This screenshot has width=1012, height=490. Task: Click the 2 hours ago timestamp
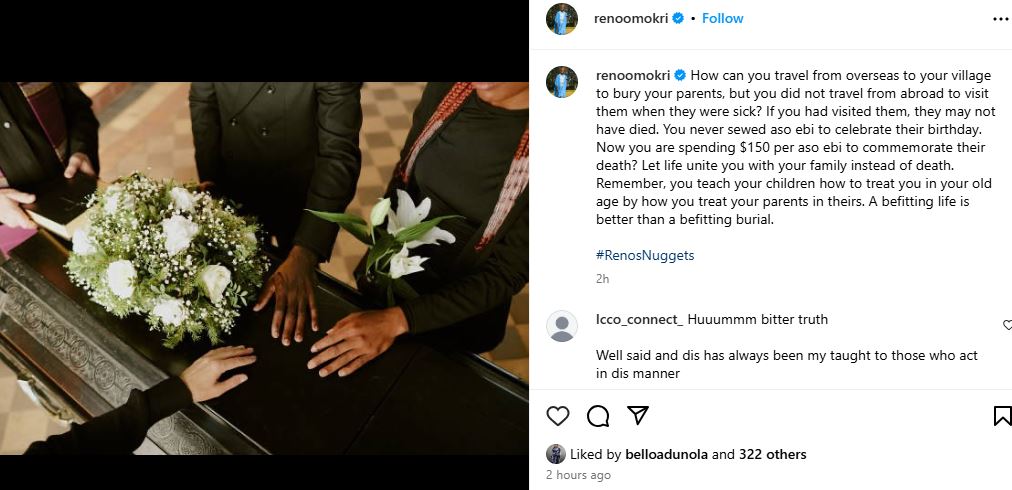coord(578,475)
